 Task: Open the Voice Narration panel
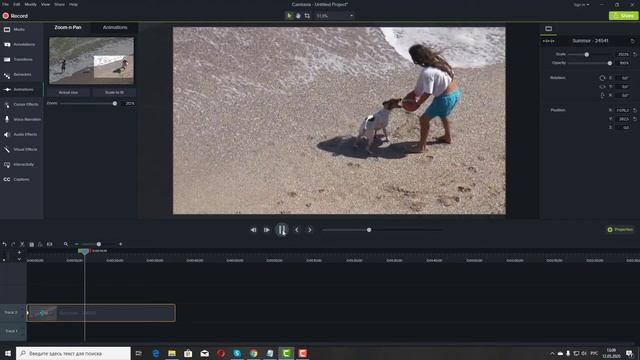coord(21,120)
